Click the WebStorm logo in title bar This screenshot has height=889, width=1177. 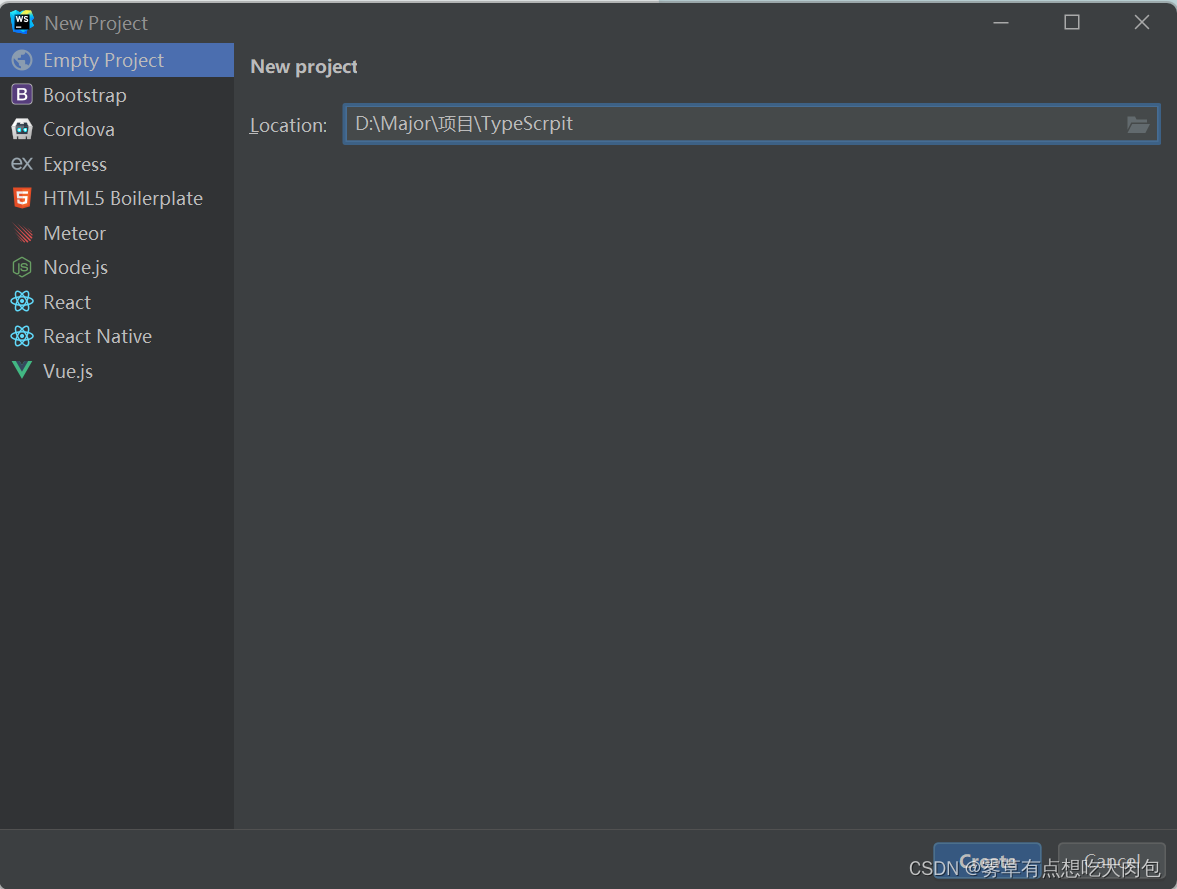(x=22, y=22)
